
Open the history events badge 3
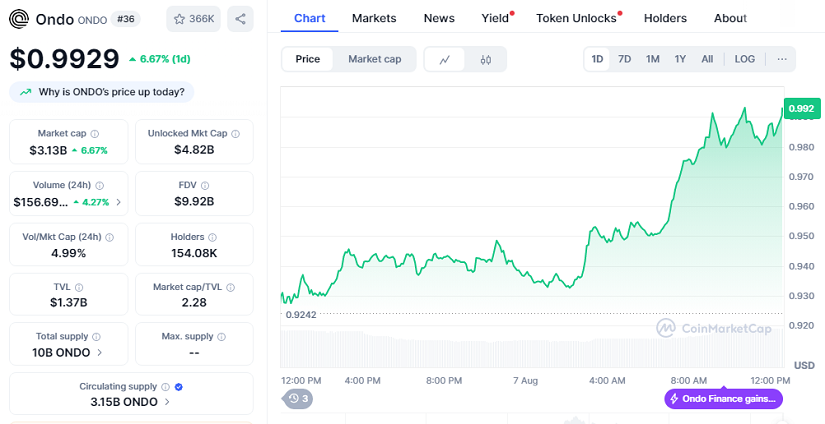299,399
